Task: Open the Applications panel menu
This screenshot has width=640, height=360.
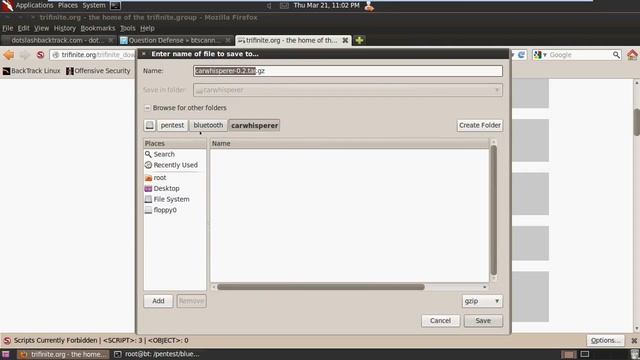Action: point(34,5)
